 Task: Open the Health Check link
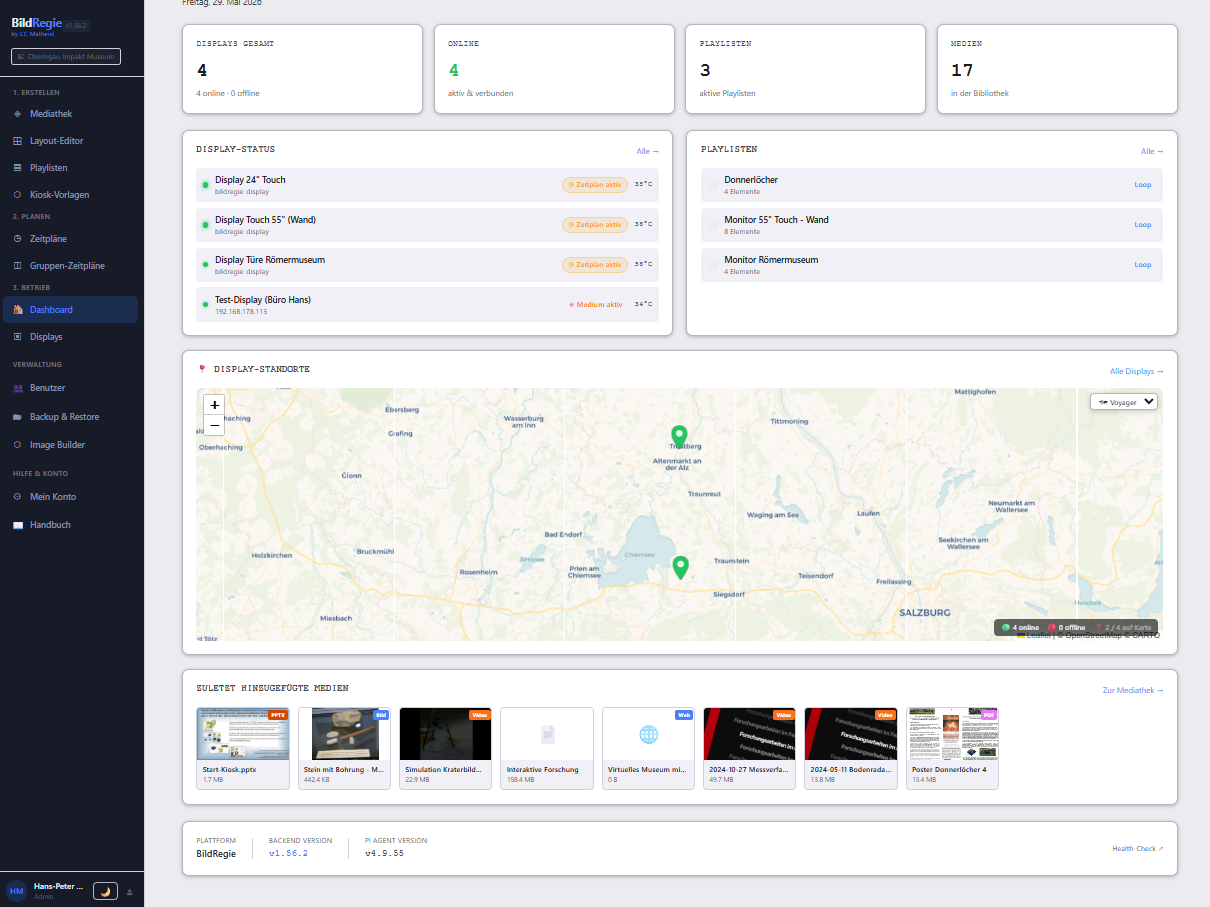(x=1138, y=849)
